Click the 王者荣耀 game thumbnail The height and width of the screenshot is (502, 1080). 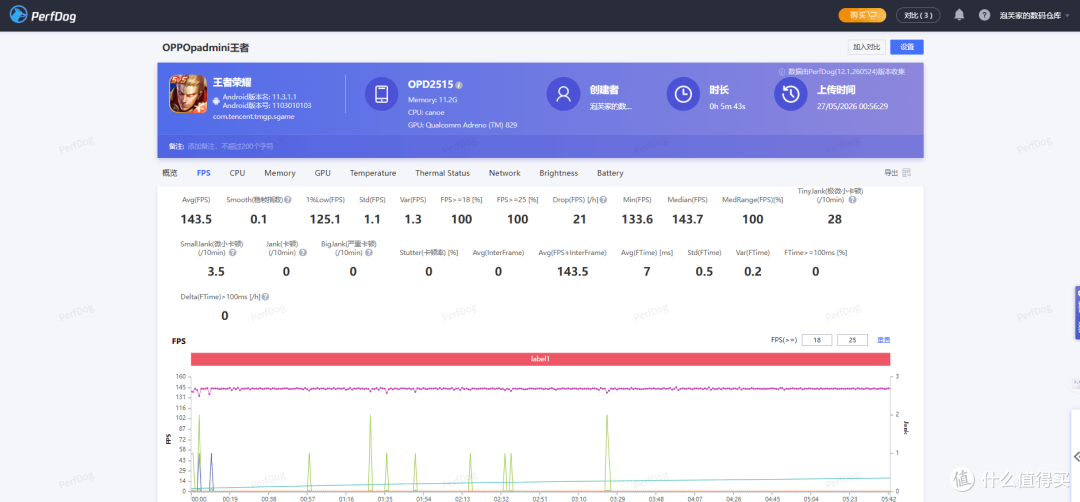[188, 94]
